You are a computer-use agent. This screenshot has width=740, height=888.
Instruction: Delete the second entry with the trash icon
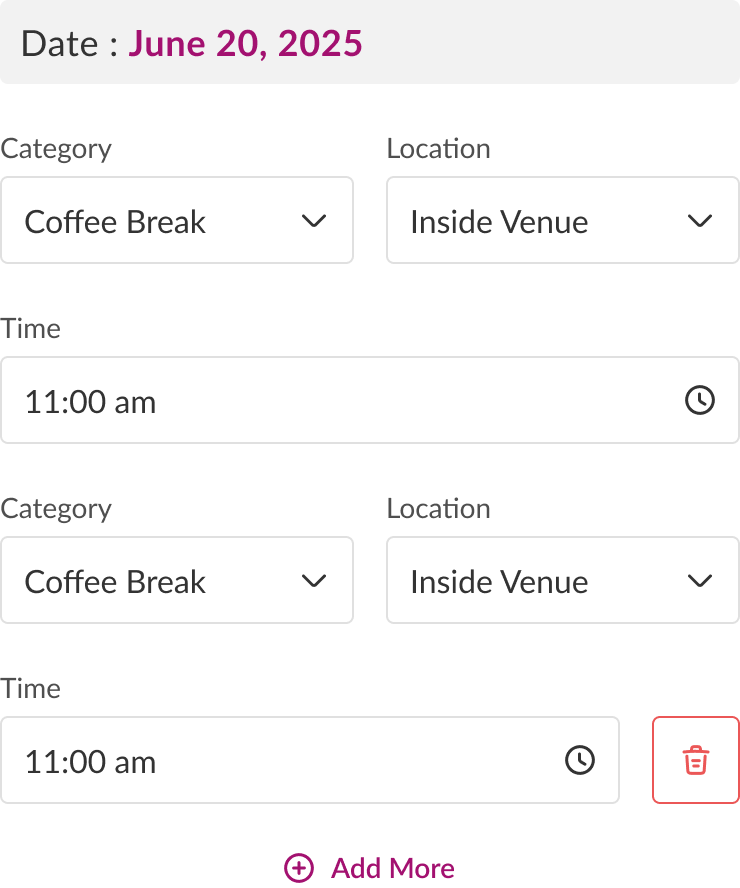[696, 760]
